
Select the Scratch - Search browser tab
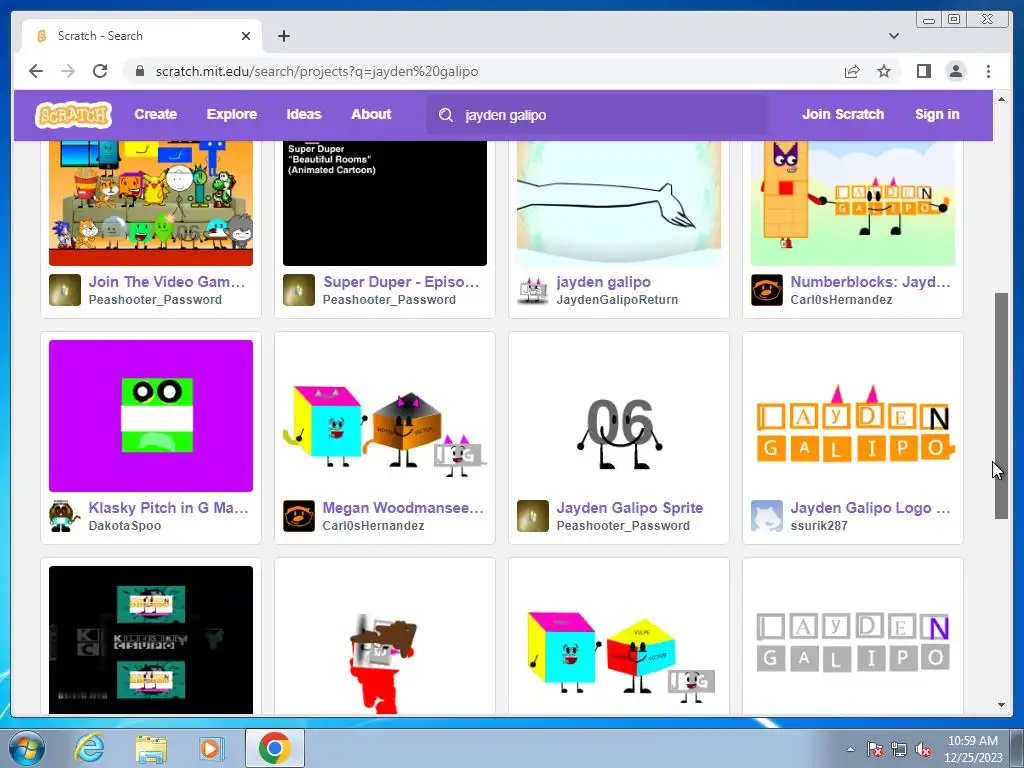tap(142, 36)
